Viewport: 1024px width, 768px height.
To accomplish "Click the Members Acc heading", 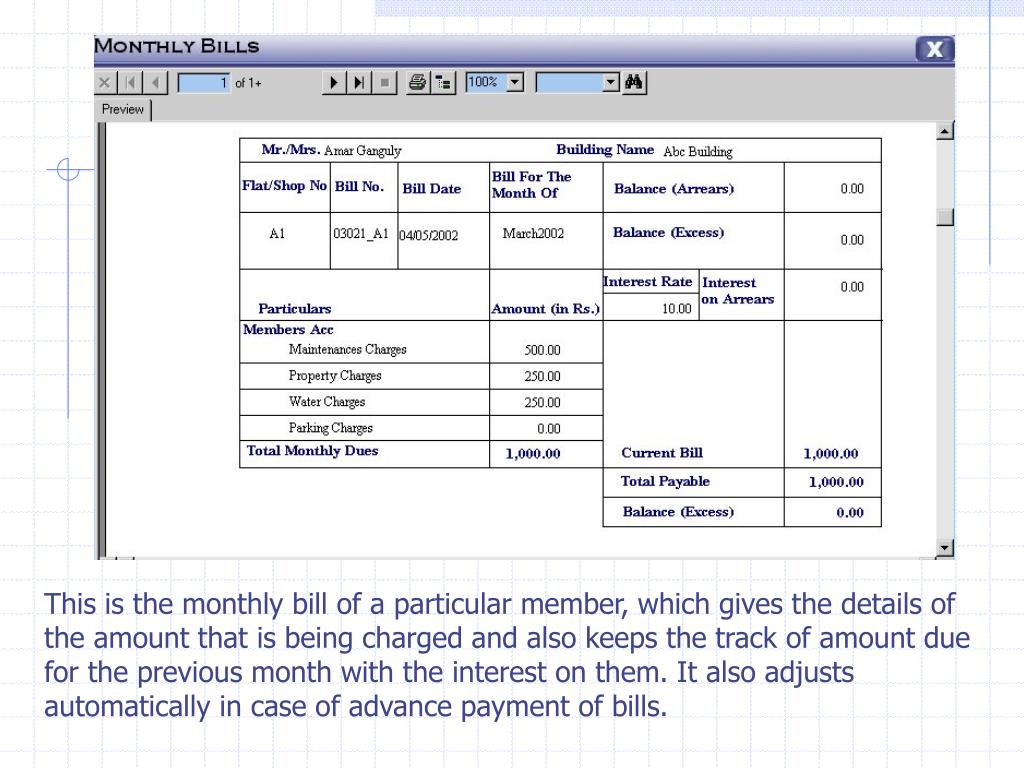I will 288,329.
